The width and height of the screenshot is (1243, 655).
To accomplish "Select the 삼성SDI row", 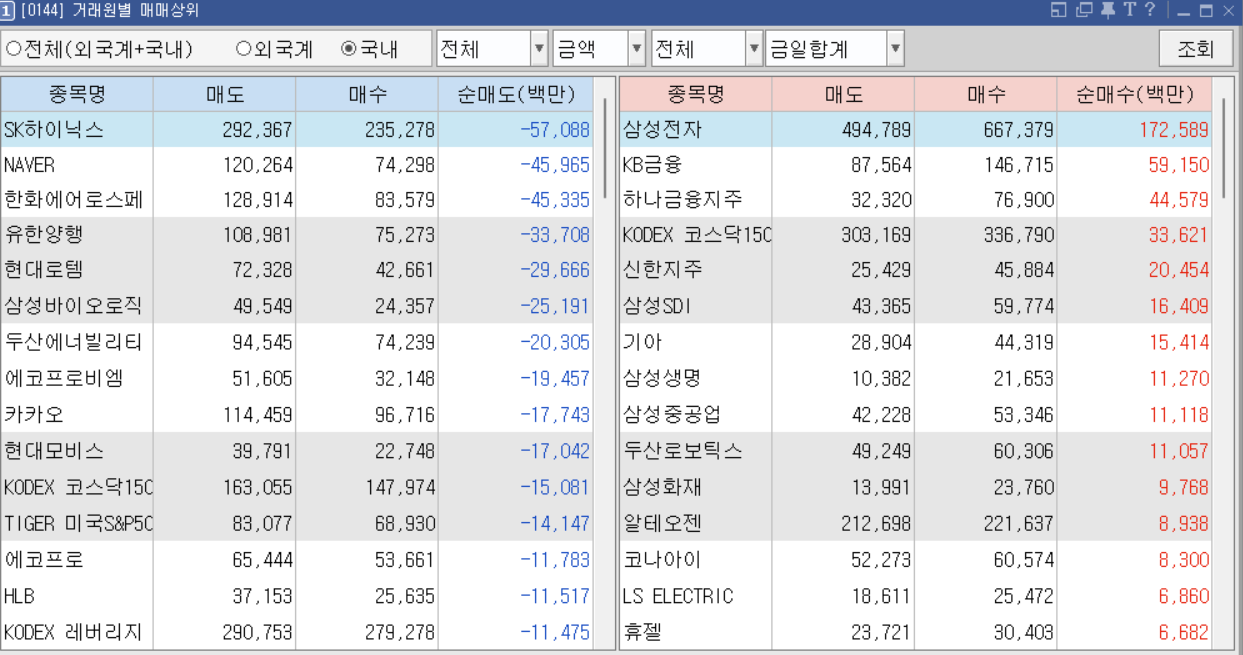I will click(915, 306).
